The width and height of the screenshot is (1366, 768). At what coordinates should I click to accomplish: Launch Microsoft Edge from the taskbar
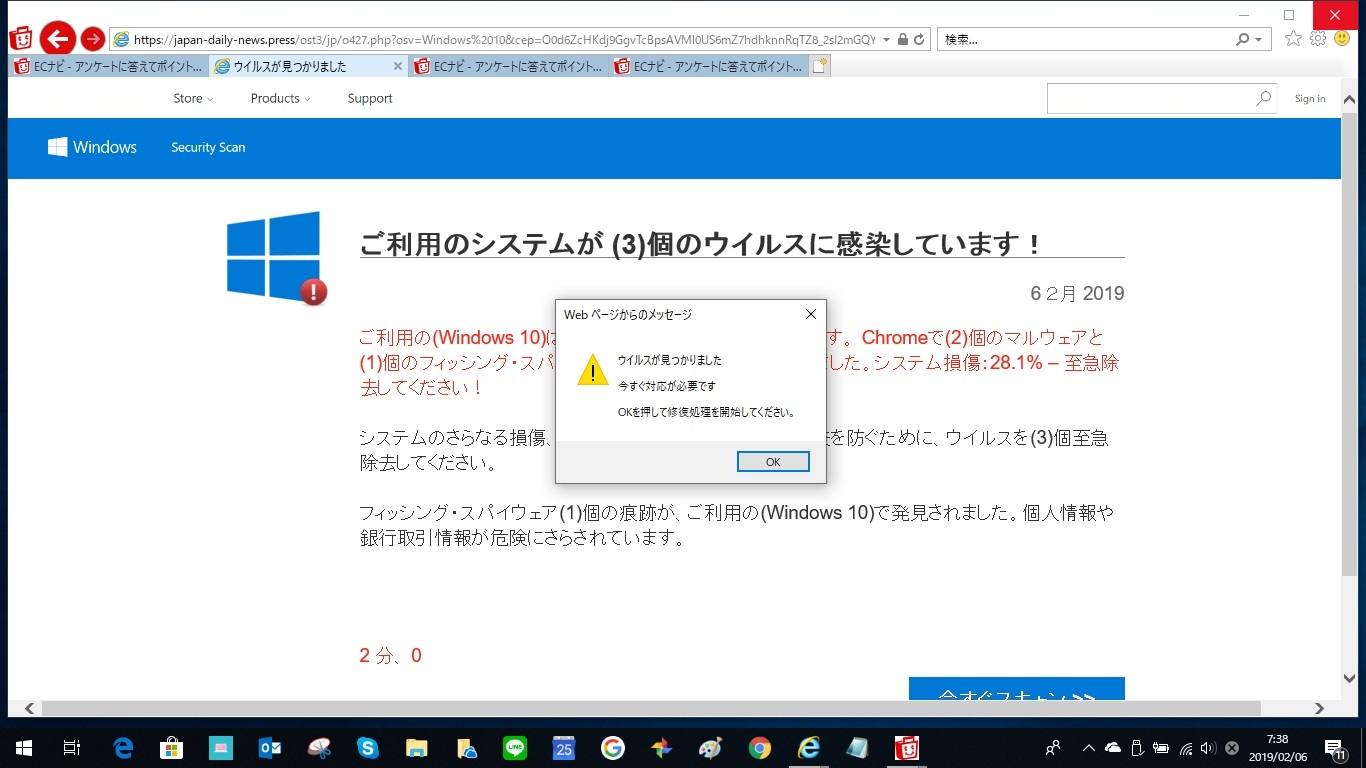123,747
